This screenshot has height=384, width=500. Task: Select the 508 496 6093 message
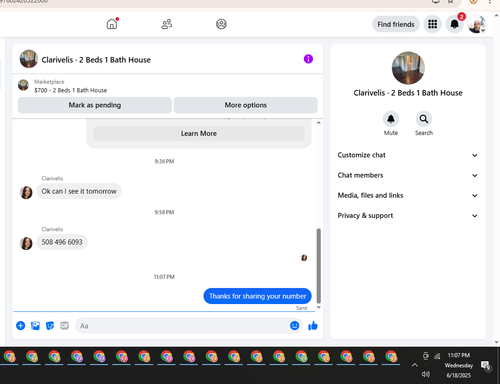(62, 242)
